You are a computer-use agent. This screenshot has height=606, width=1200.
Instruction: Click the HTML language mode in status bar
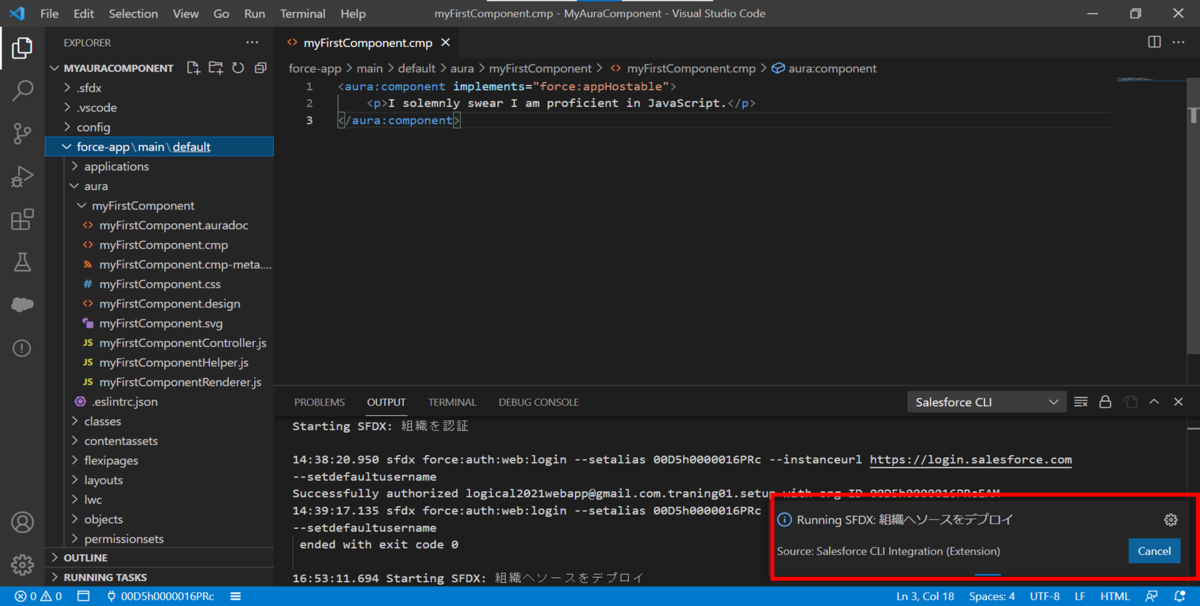point(1114,596)
